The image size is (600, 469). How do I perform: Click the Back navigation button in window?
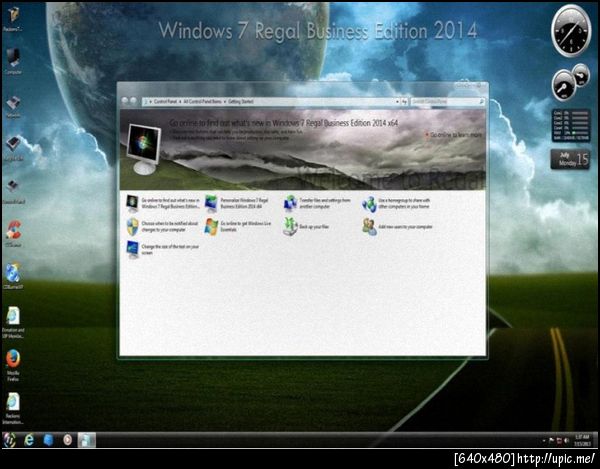[125, 101]
